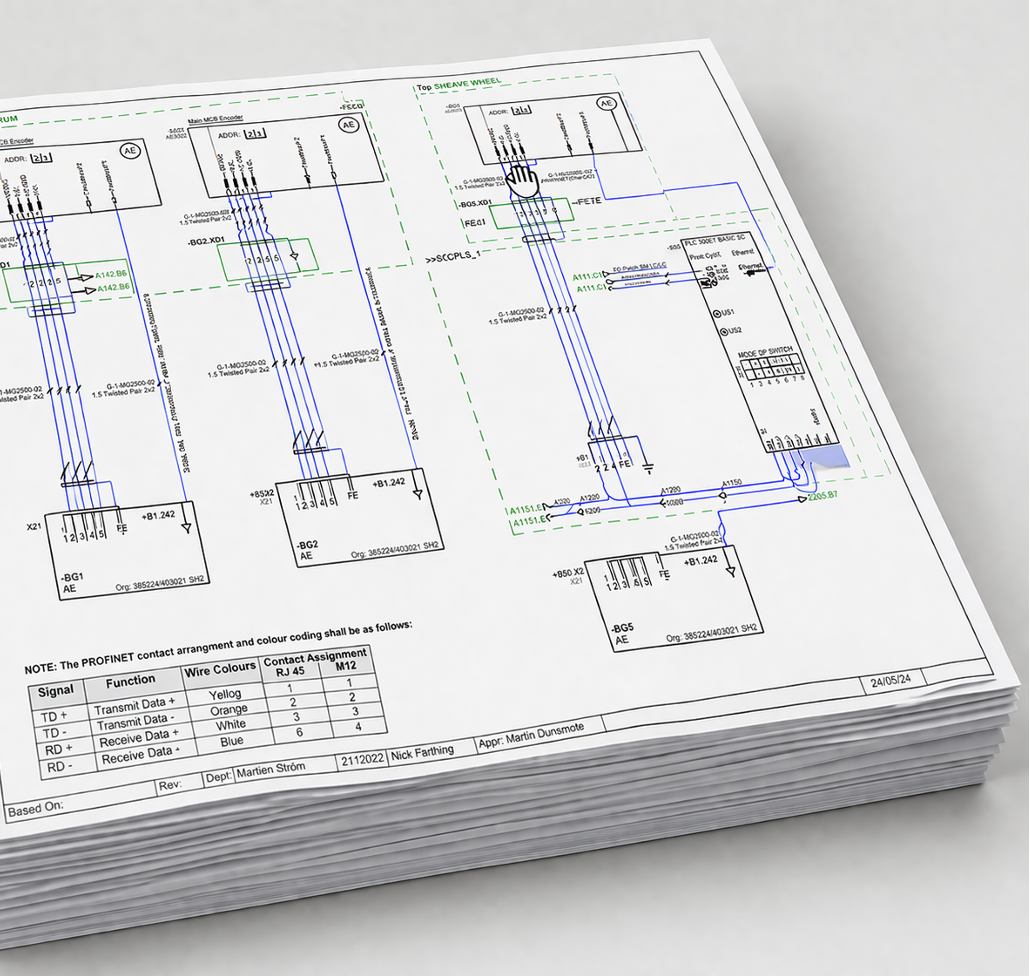The width and height of the screenshot is (1030, 976).
Task: Follow the upper A142.B6 cross-reference
Action: point(108,276)
